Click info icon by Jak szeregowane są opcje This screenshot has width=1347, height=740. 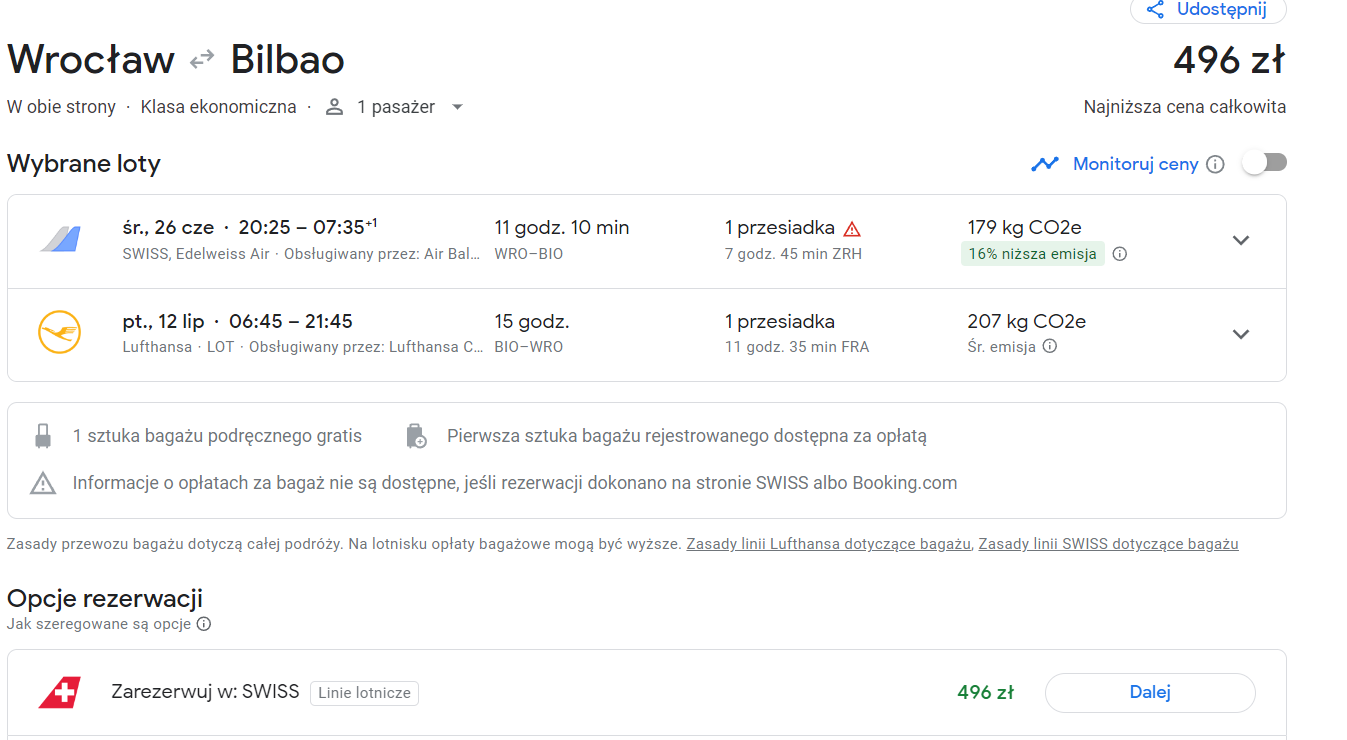click(x=204, y=624)
